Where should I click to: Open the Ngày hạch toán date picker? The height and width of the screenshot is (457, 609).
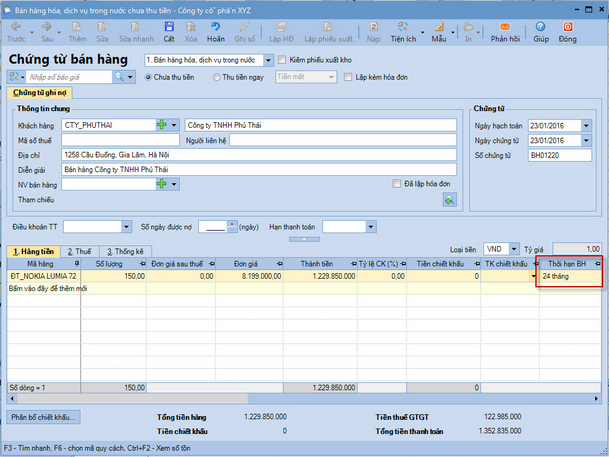(x=586, y=125)
